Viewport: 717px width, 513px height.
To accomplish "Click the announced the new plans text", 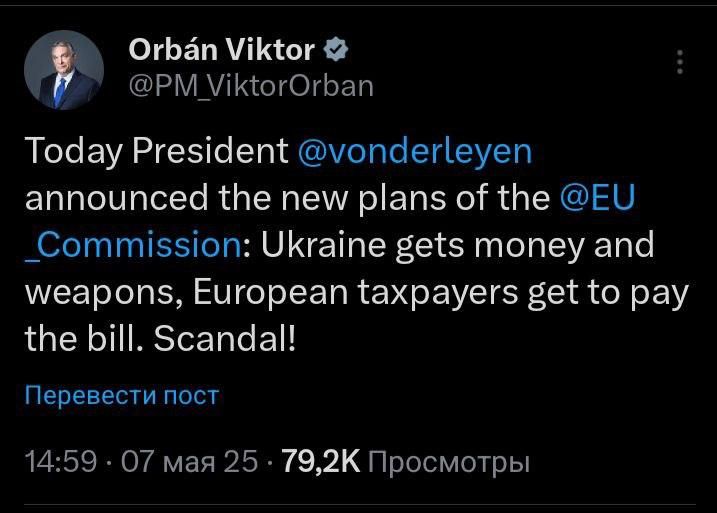I will tap(246, 197).
